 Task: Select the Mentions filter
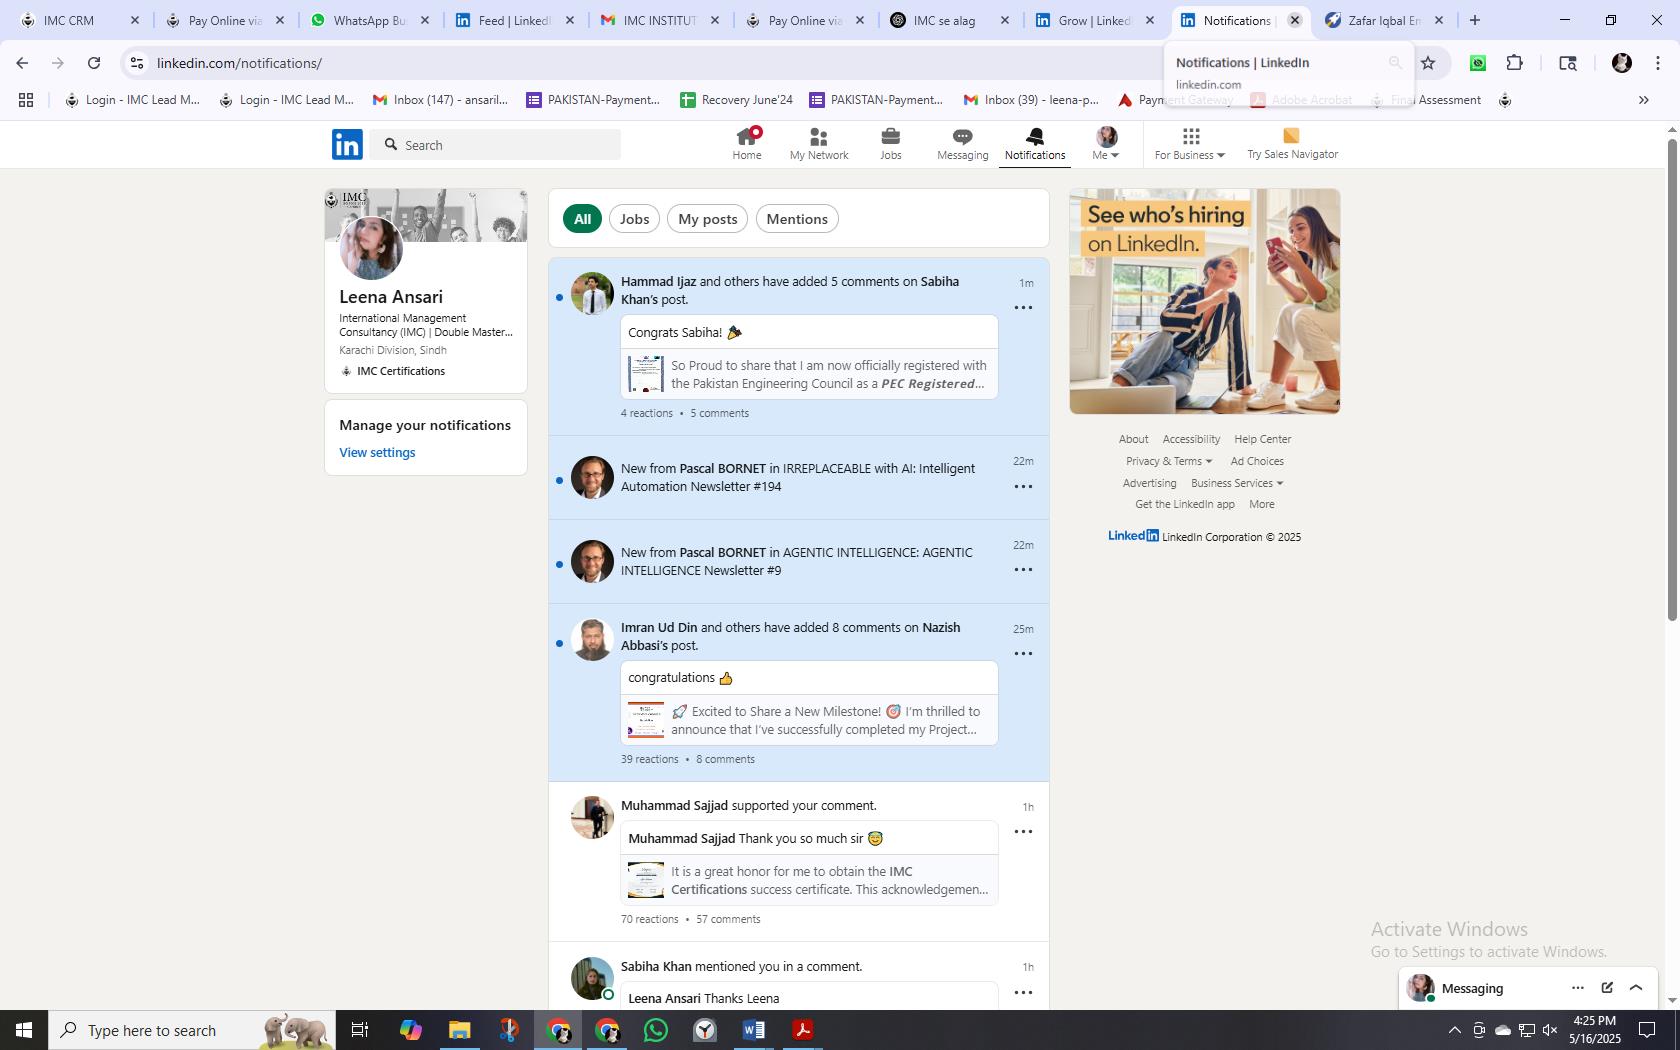[797, 219]
